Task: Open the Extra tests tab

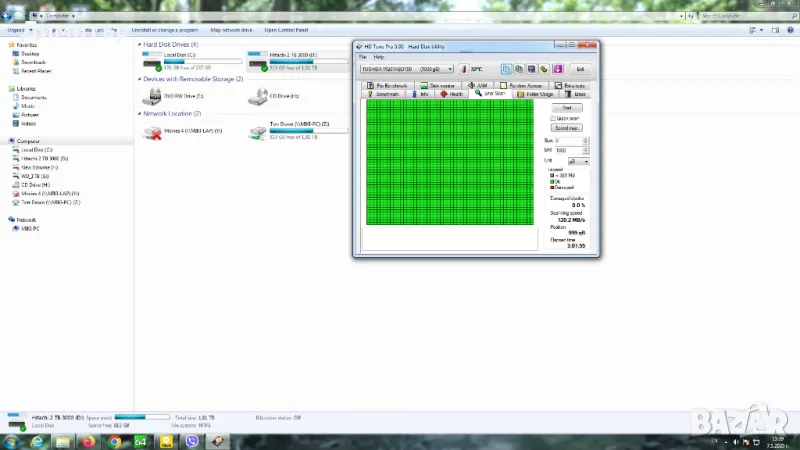Action: click(x=570, y=85)
